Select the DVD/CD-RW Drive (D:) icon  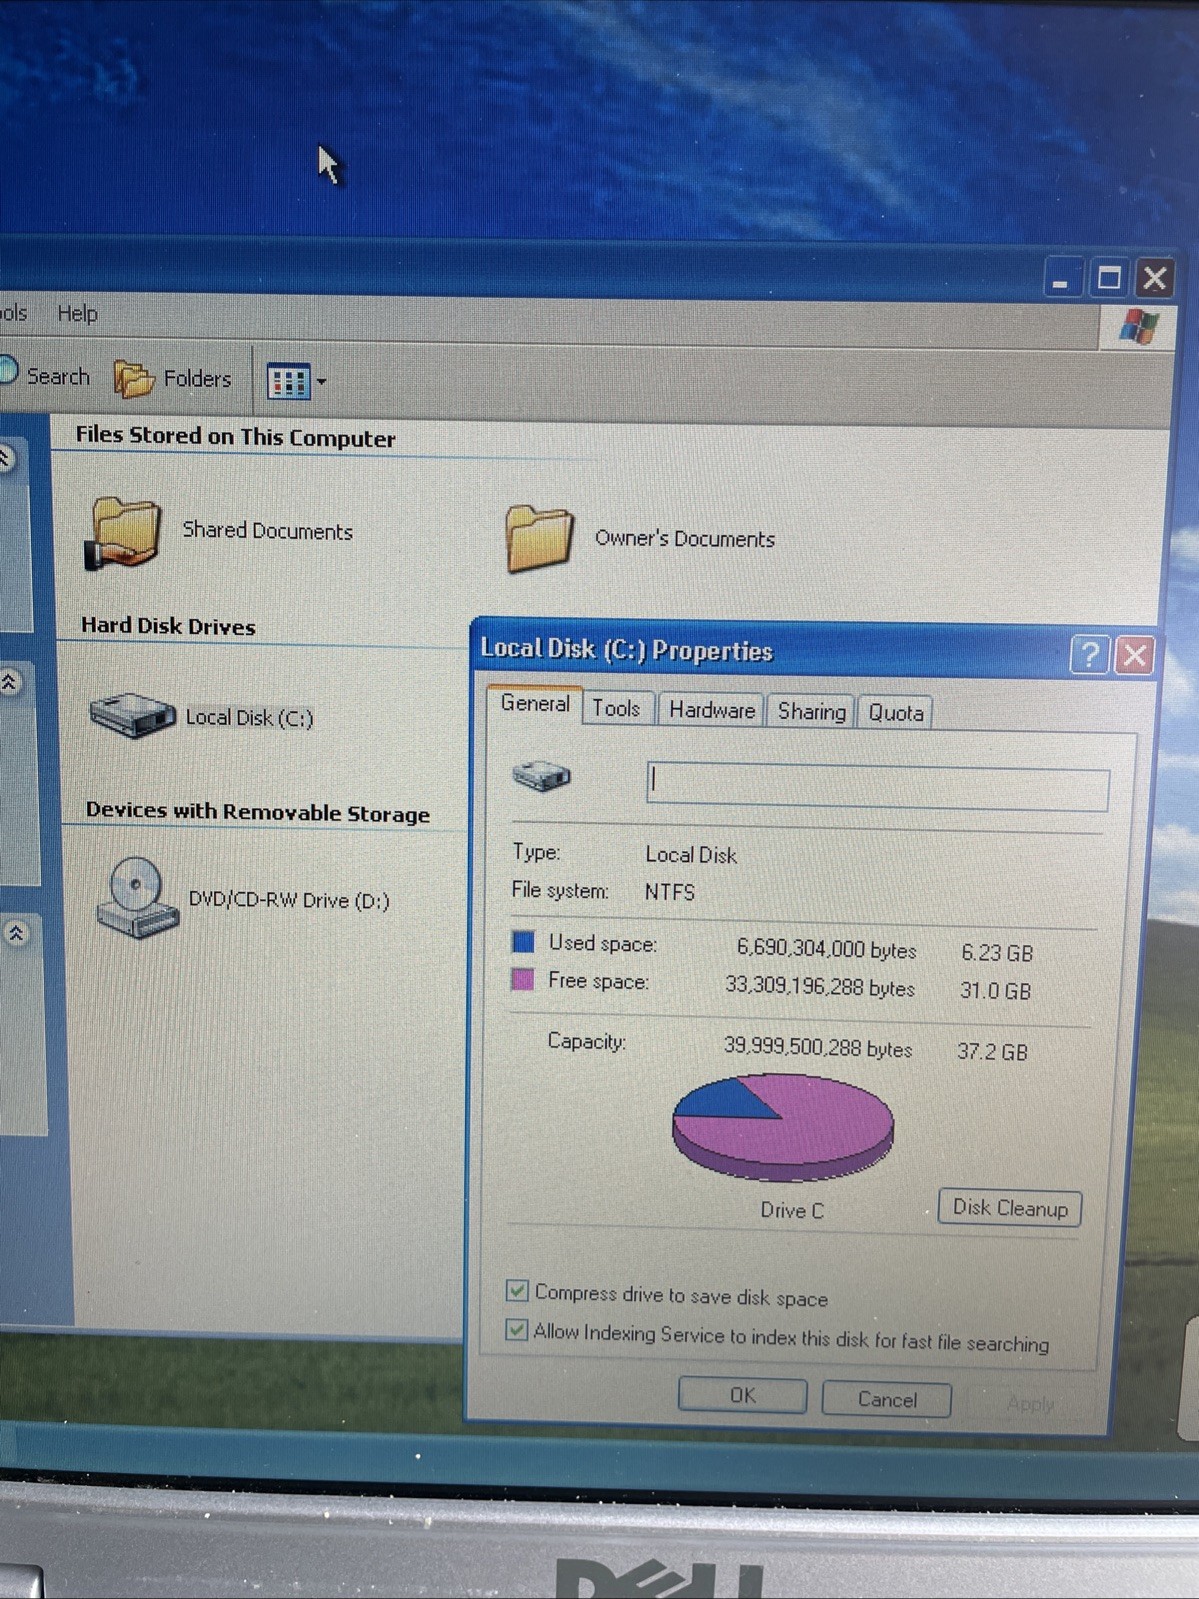pos(137,897)
